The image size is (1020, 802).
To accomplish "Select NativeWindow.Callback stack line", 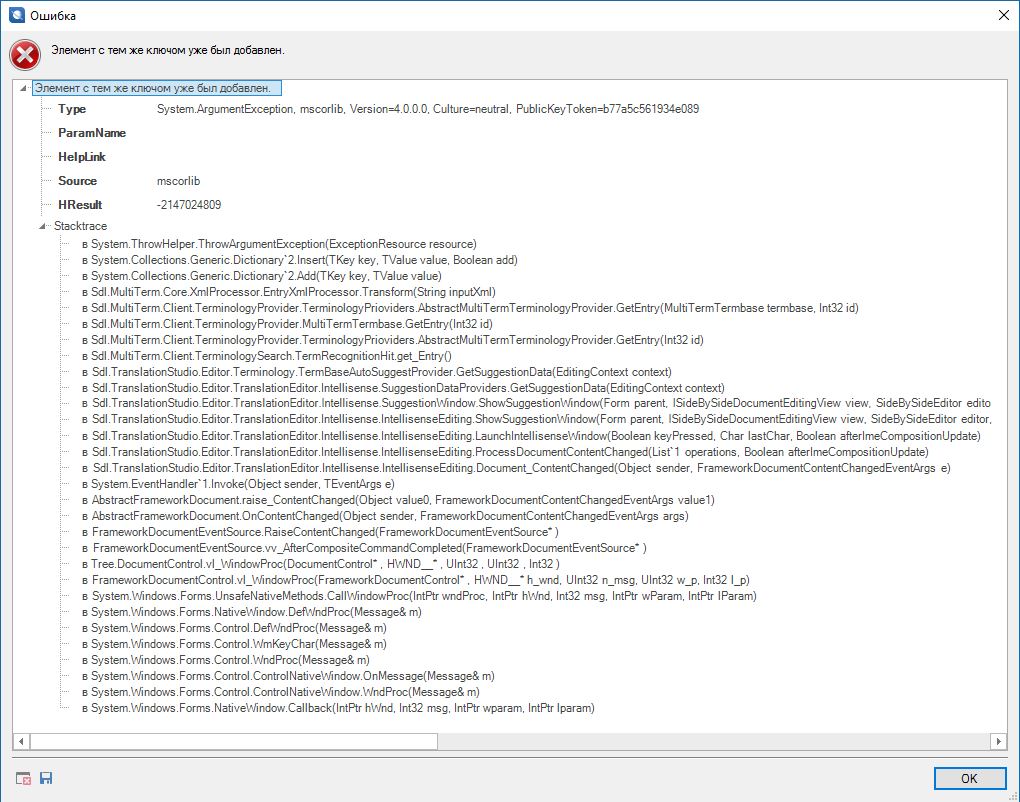I will pyautogui.click(x=338, y=708).
